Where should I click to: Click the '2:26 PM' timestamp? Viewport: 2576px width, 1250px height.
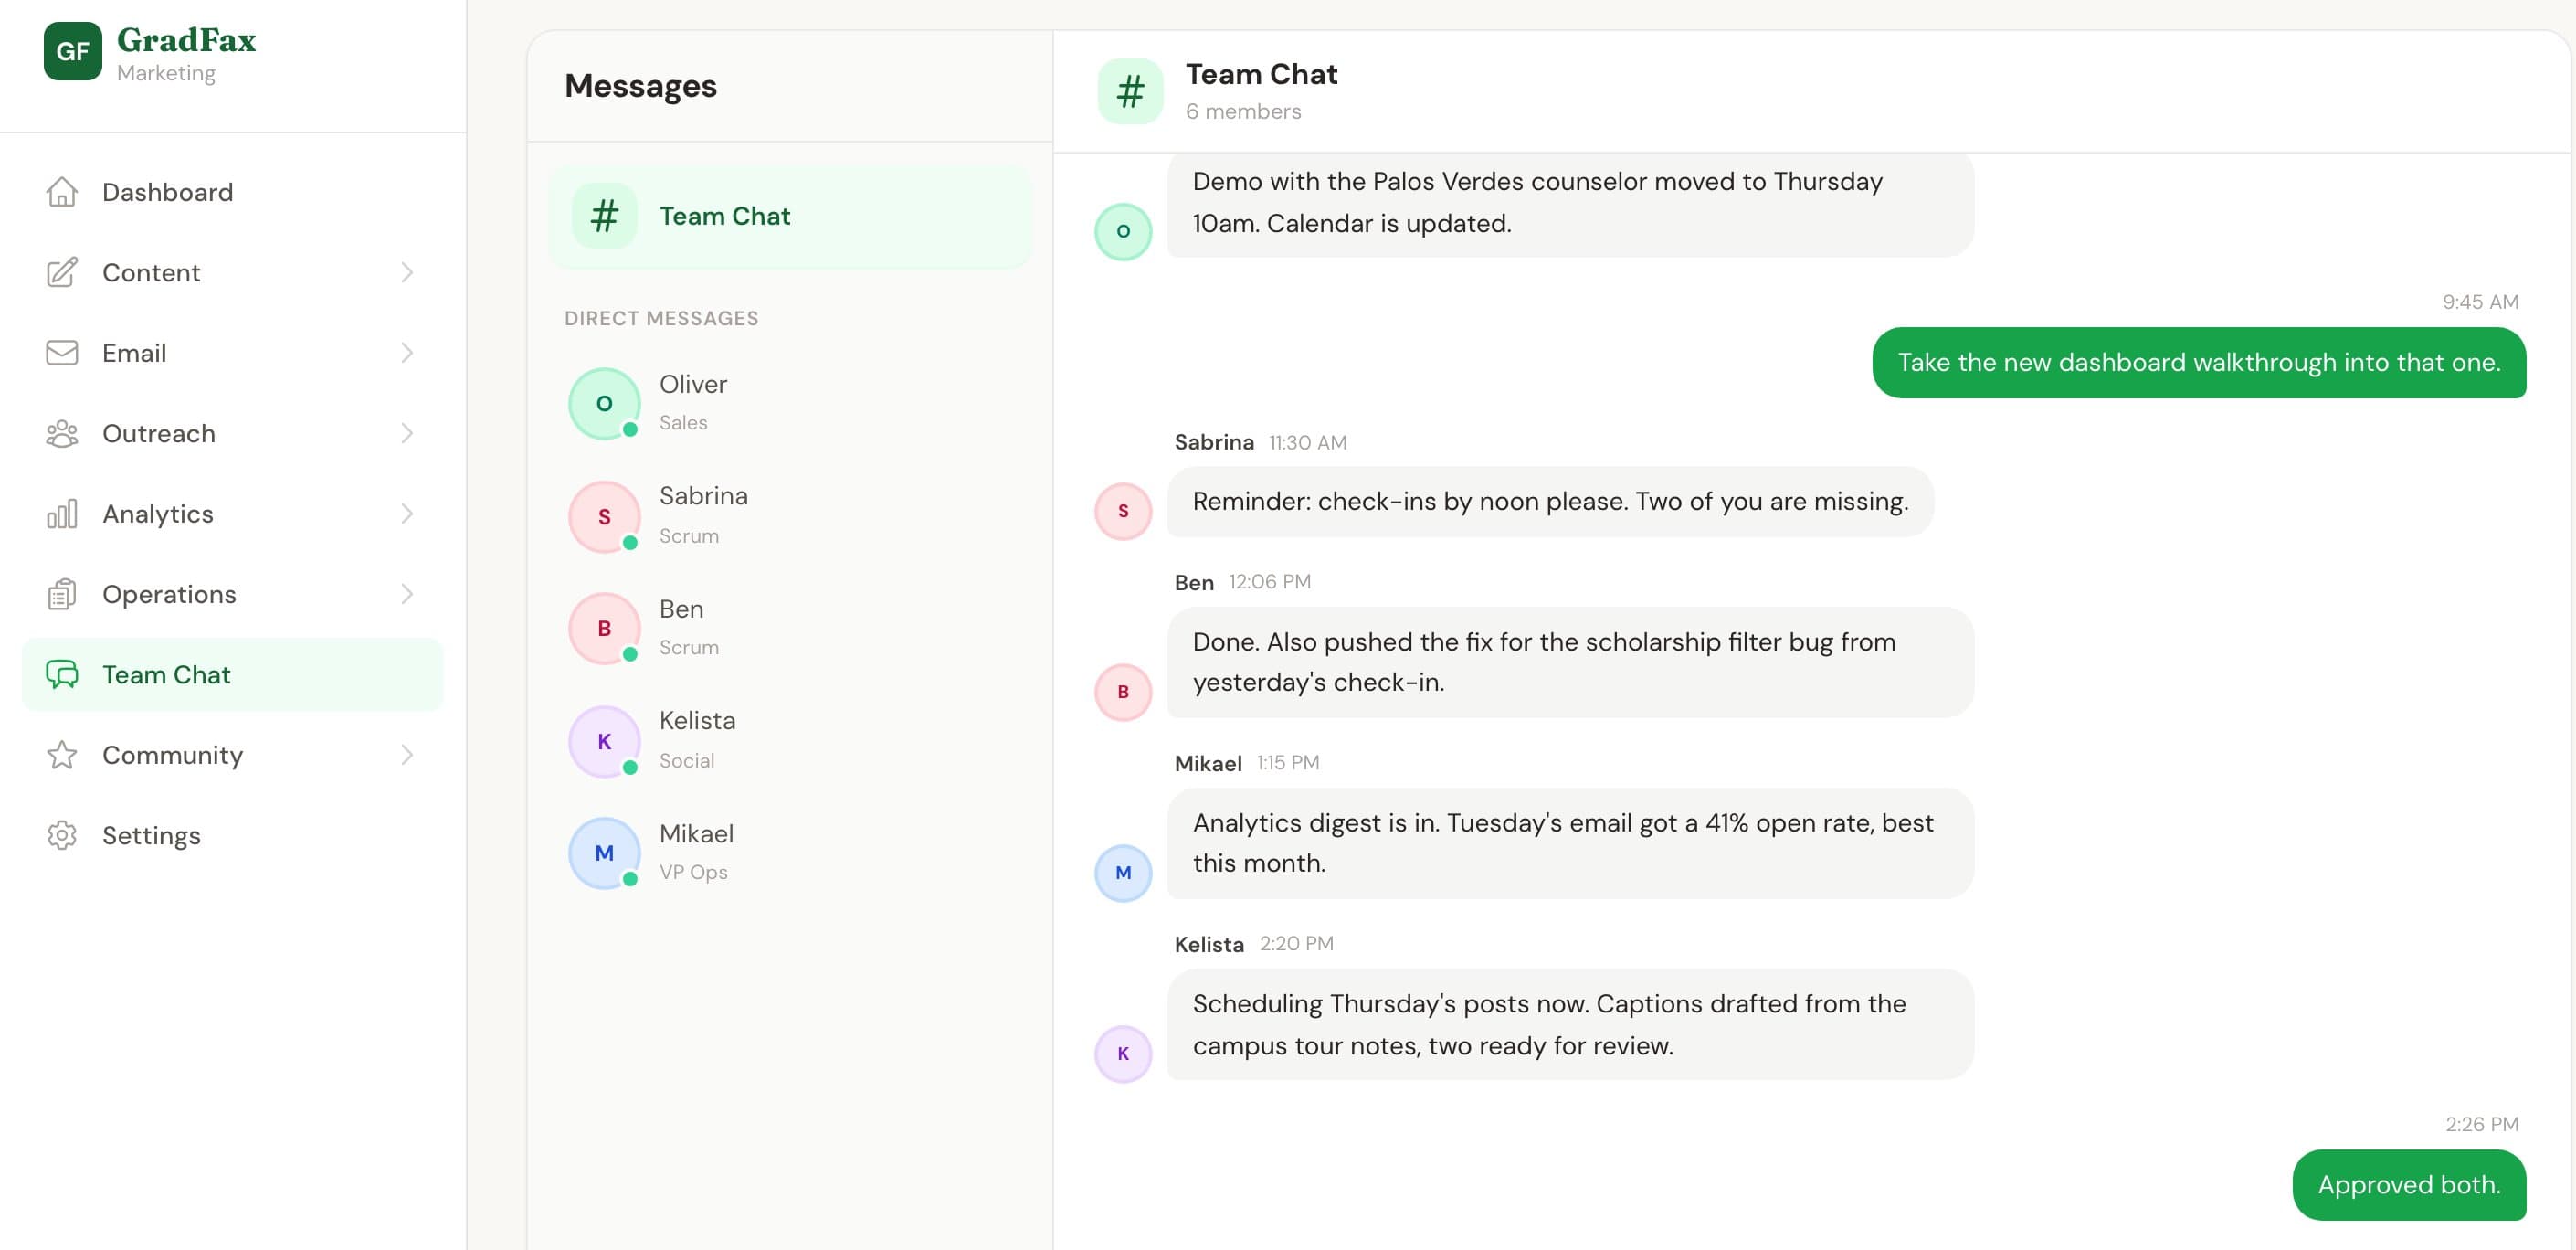[2481, 1124]
